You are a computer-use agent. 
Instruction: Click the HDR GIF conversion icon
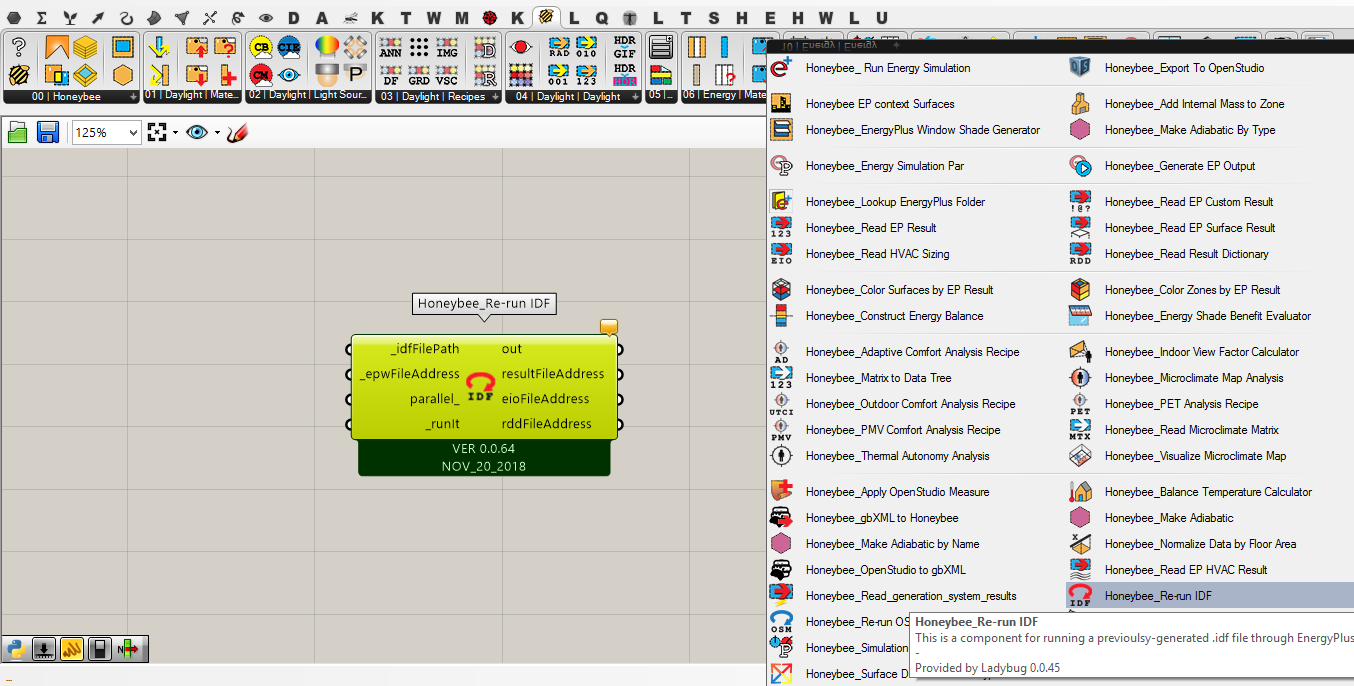pos(624,47)
